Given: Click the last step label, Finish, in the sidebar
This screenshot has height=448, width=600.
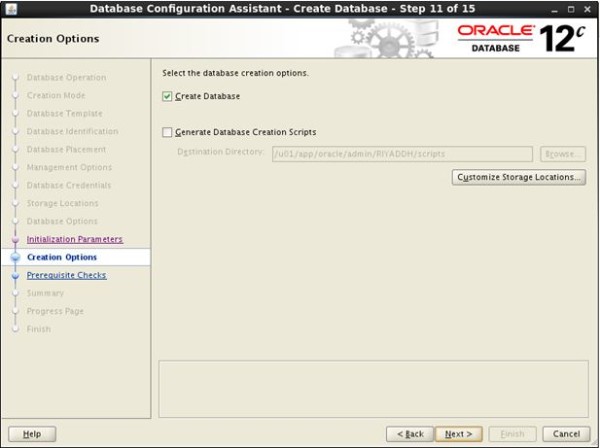Looking at the screenshot, I should tap(39, 329).
